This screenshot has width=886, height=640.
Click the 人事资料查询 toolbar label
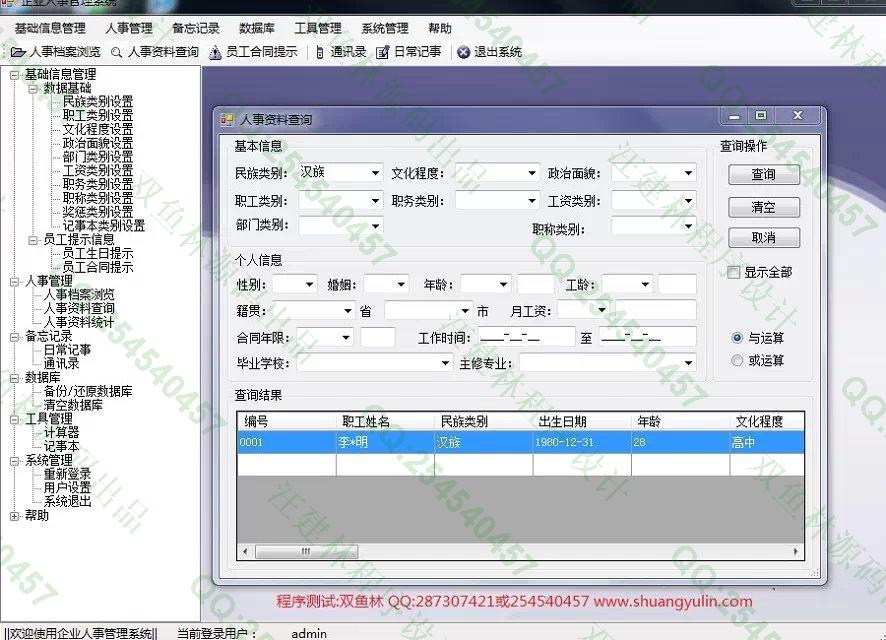click(163, 52)
